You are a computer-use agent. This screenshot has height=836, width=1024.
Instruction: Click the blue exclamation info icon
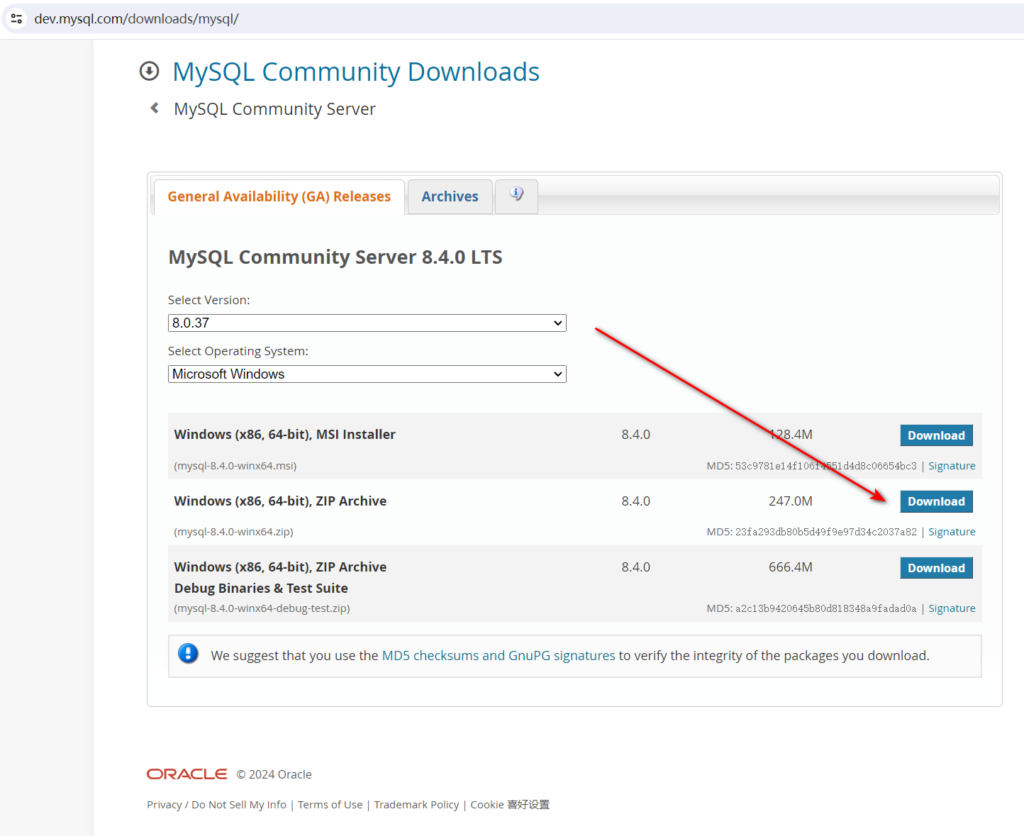(188, 653)
